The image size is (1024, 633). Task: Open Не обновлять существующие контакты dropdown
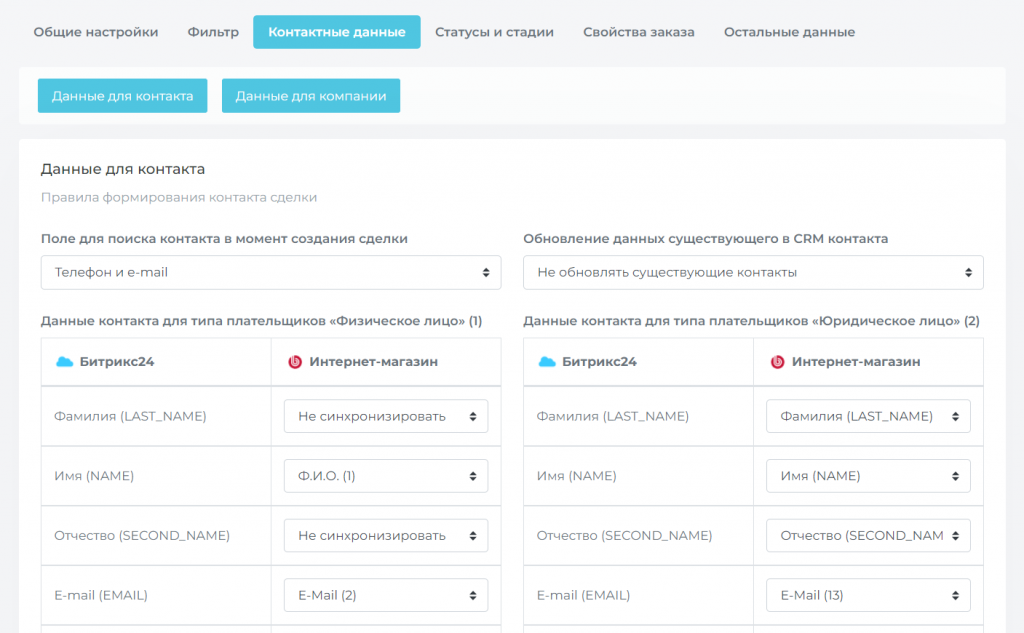point(753,272)
